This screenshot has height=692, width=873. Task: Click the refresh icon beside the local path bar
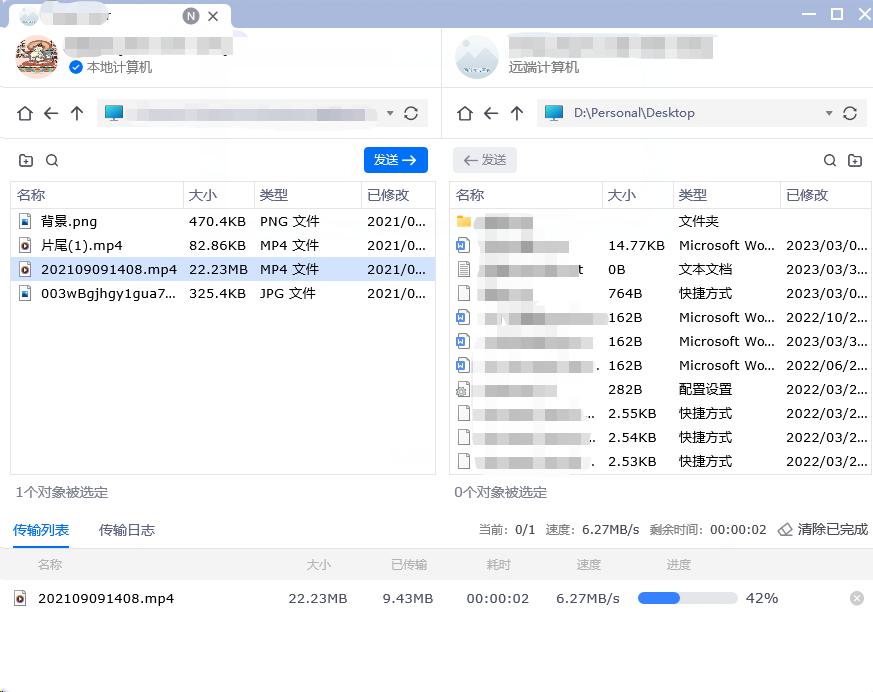click(411, 113)
